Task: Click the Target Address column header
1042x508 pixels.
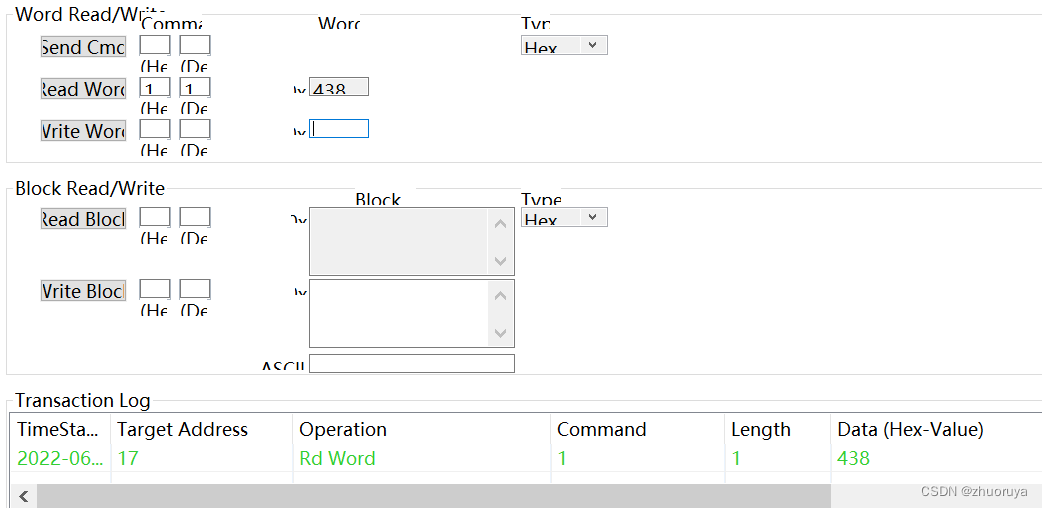Action: [201, 430]
